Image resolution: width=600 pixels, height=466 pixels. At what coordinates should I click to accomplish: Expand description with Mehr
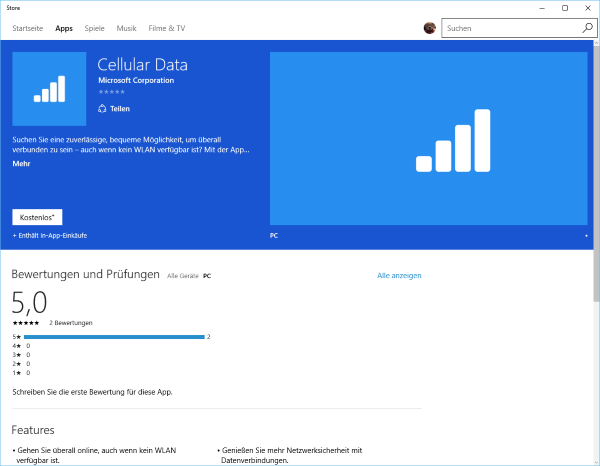pyautogui.click(x=21, y=164)
